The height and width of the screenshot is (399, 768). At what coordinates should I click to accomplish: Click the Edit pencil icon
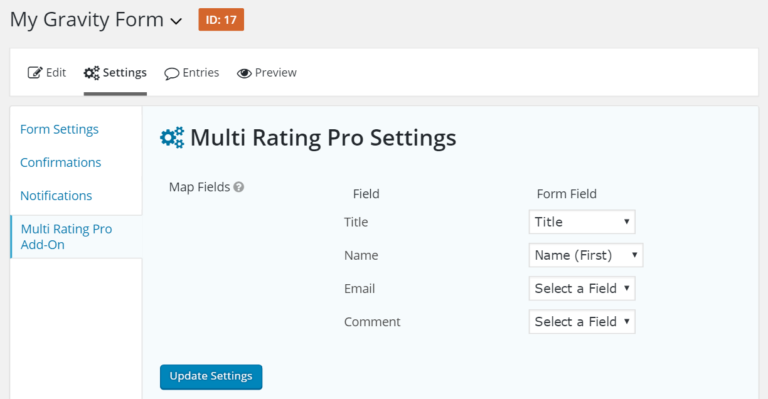[35, 73]
